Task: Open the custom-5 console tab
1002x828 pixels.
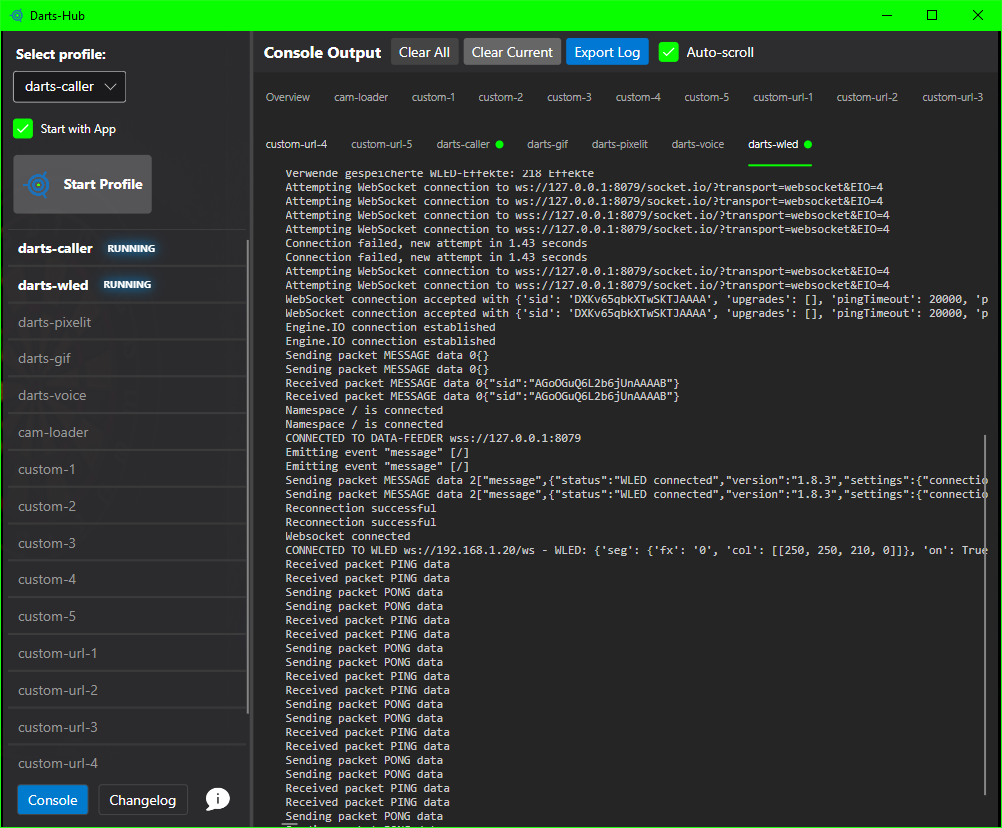Action: click(707, 97)
